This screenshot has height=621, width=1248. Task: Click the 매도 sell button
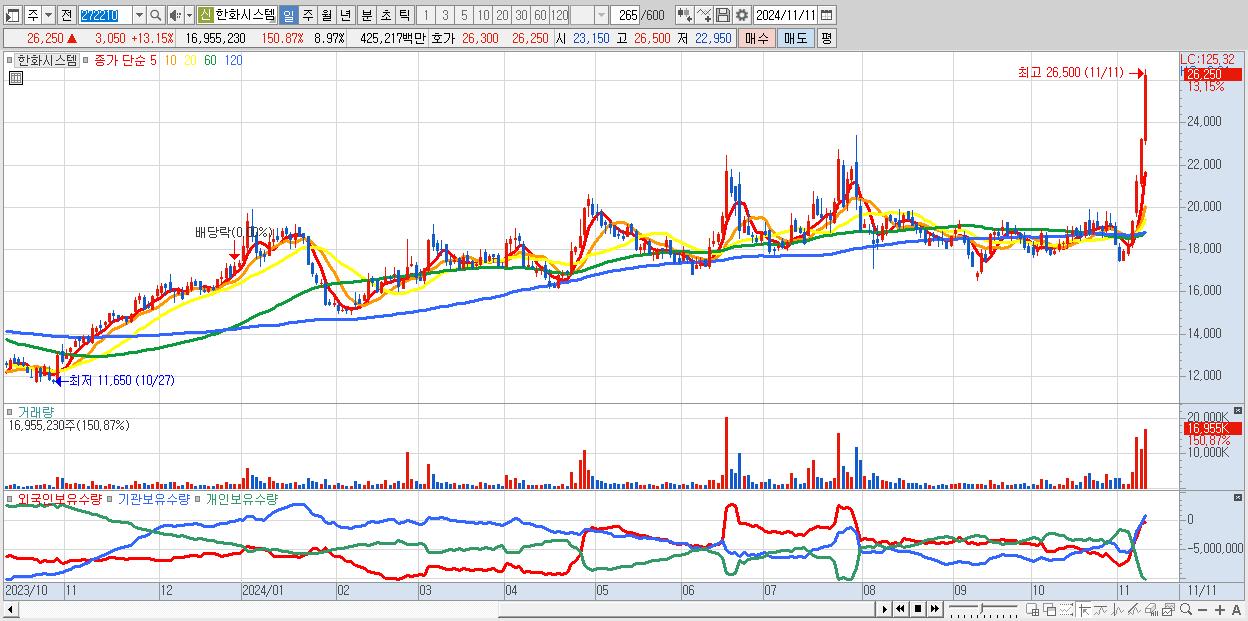tap(796, 38)
